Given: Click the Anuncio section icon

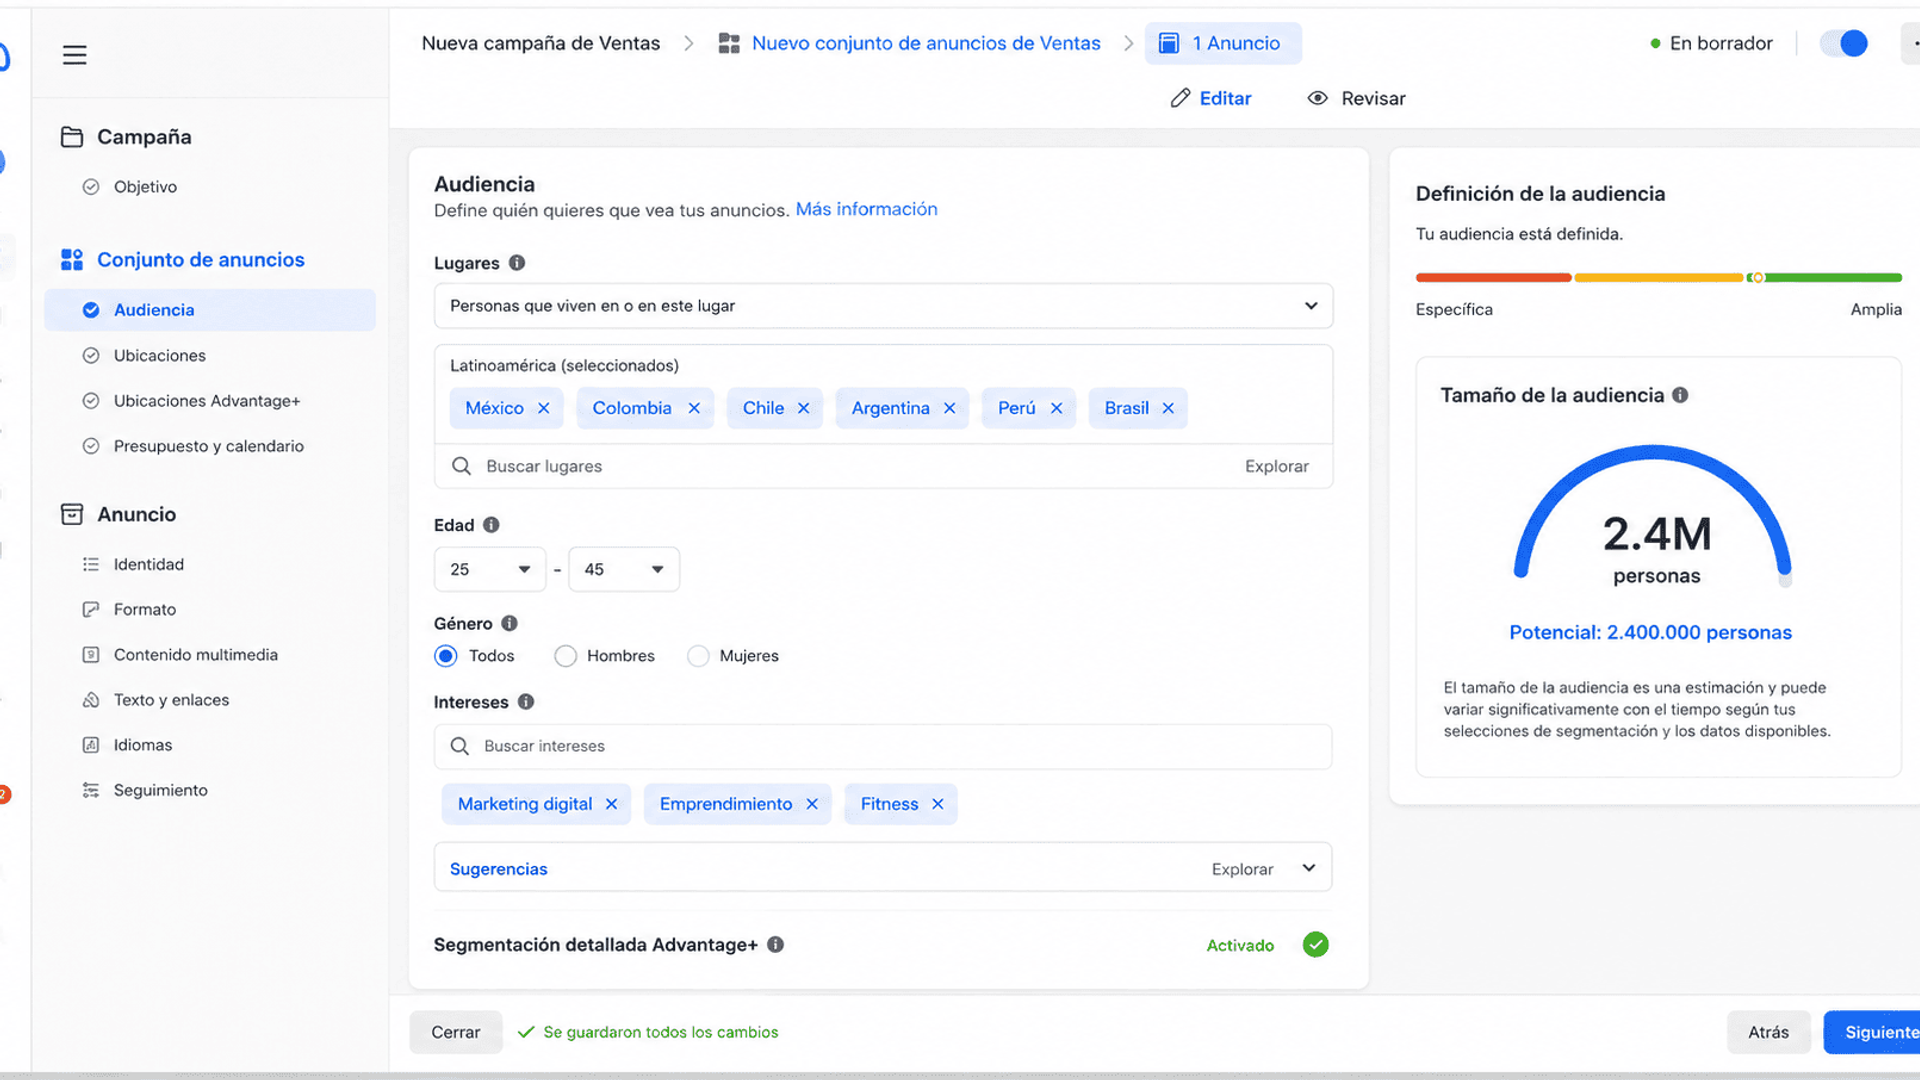Looking at the screenshot, I should 72,514.
